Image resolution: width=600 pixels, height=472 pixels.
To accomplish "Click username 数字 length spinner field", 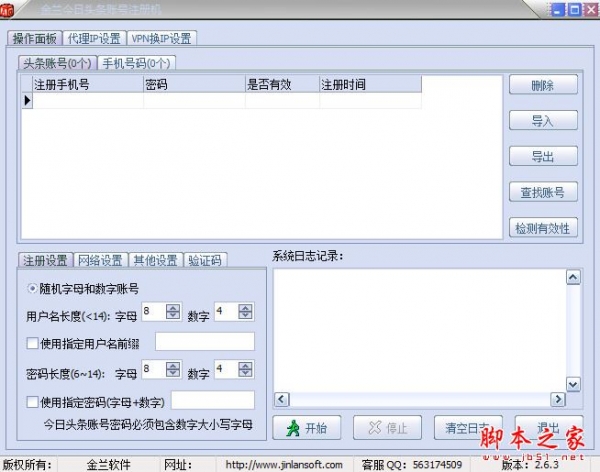I will pos(226,312).
